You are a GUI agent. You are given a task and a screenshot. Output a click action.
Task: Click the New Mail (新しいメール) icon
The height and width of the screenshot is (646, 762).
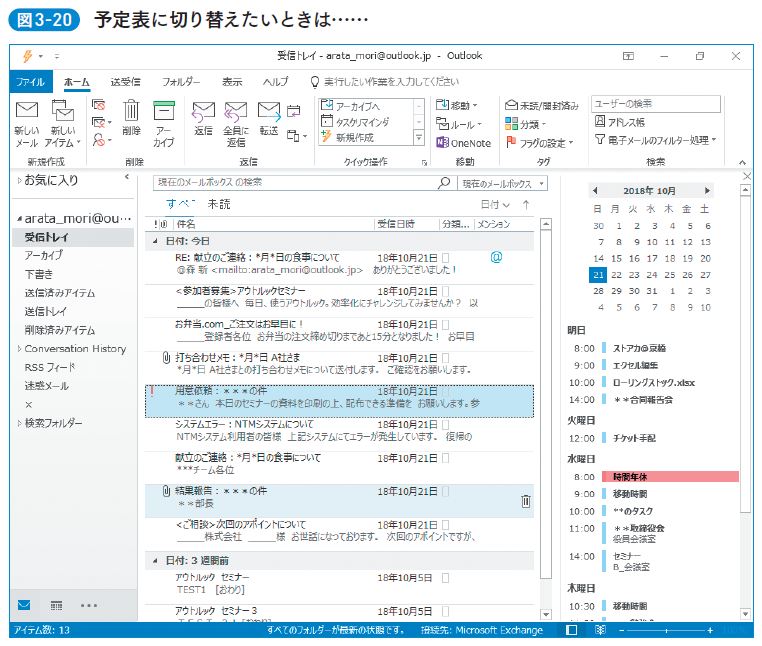coord(27,110)
